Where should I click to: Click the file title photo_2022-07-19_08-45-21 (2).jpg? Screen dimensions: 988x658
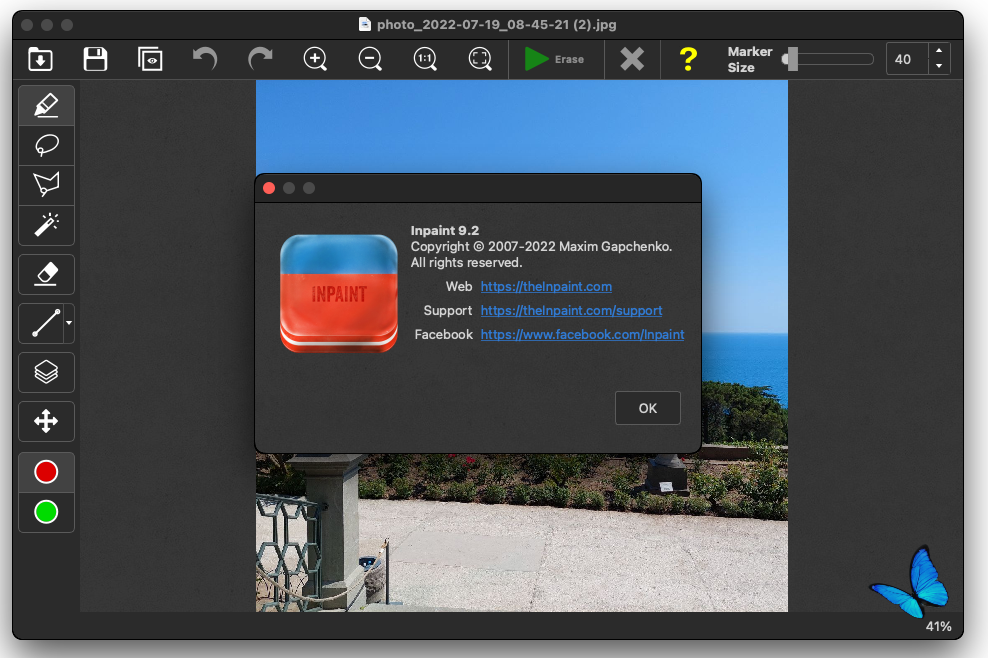[497, 25]
